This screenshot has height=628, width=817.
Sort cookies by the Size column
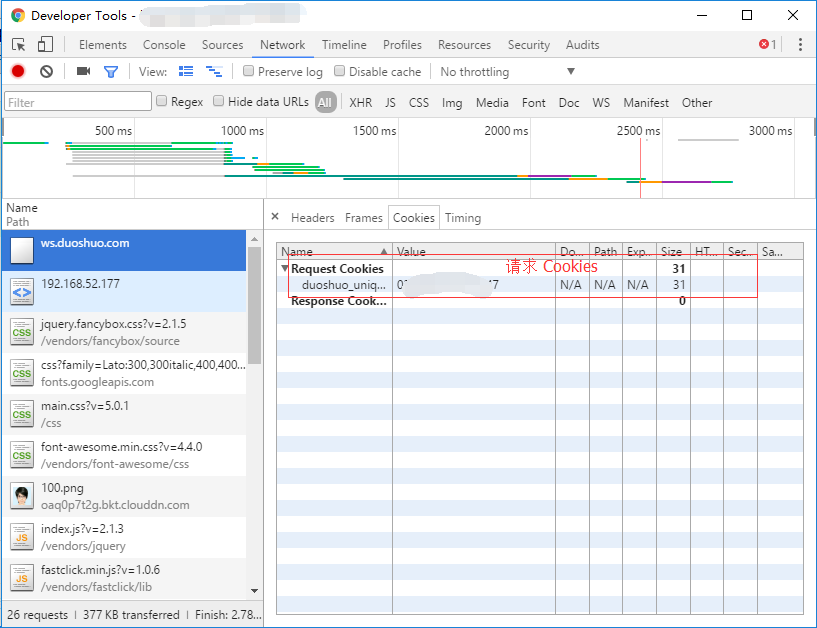tap(673, 252)
